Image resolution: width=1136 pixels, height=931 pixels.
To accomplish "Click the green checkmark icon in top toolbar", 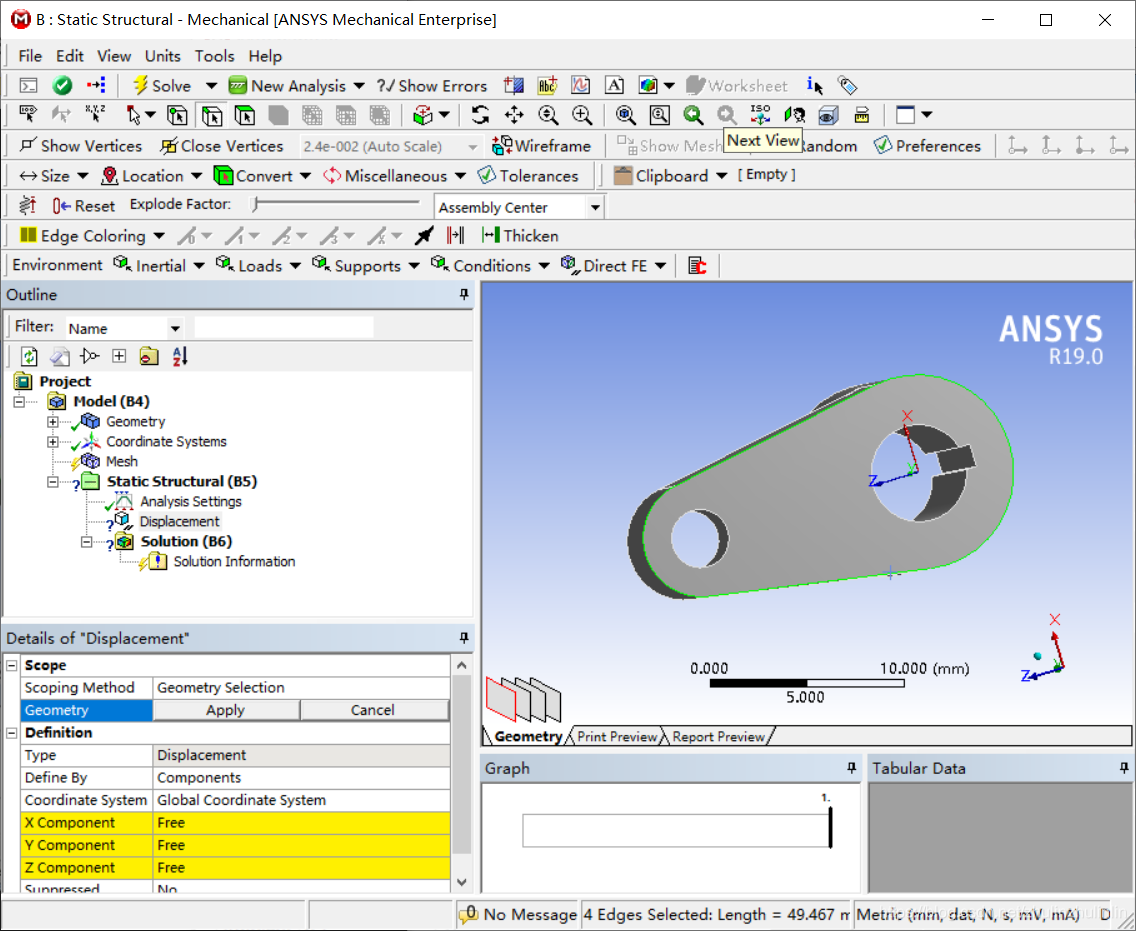I will pos(62,85).
